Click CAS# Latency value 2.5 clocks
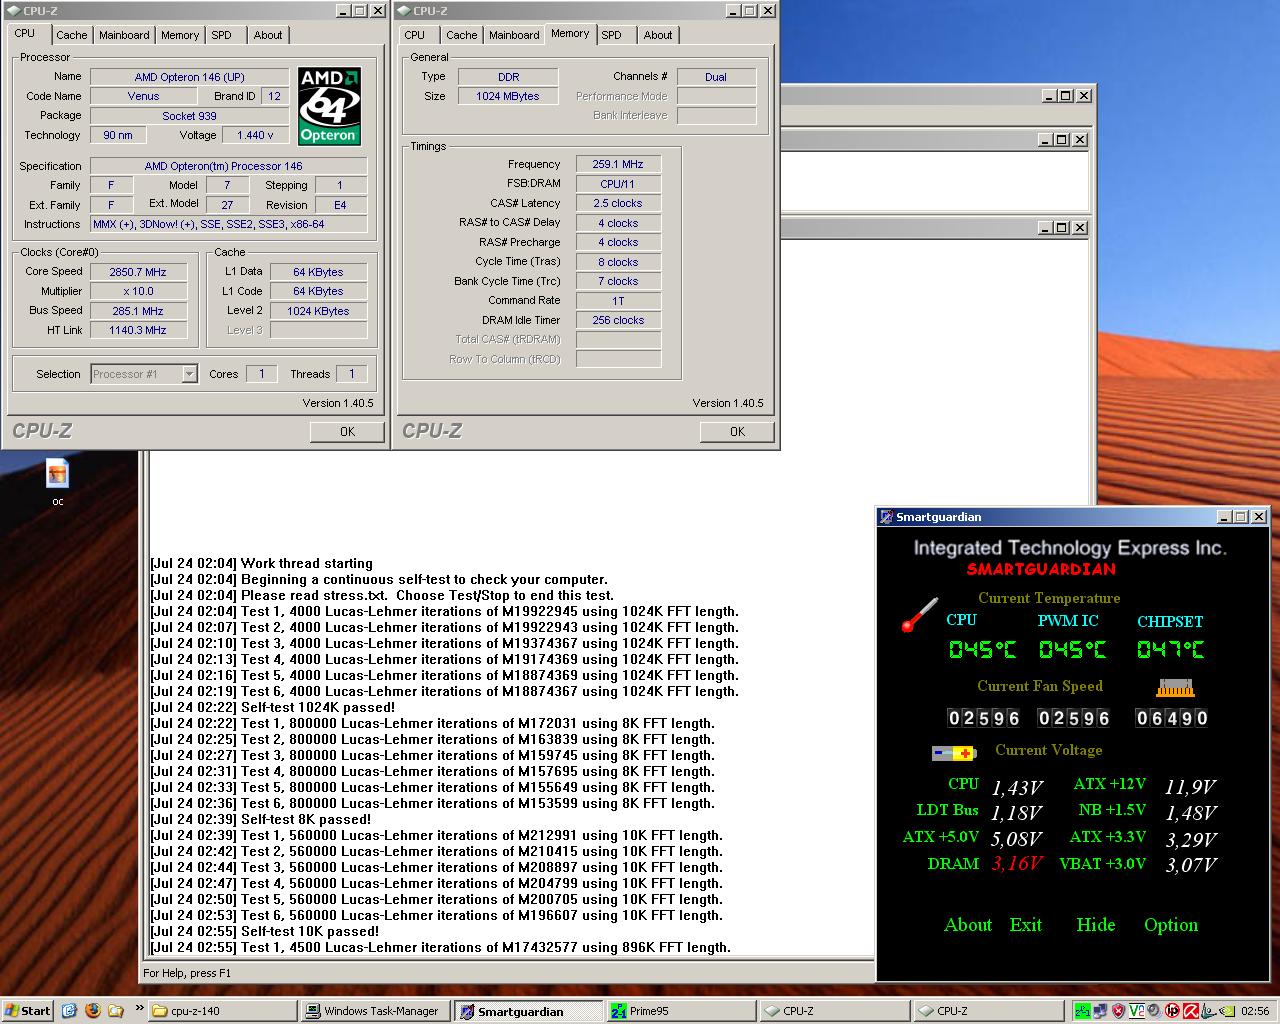Image resolution: width=1280 pixels, height=1024 pixels. pyautogui.click(x=618, y=203)
